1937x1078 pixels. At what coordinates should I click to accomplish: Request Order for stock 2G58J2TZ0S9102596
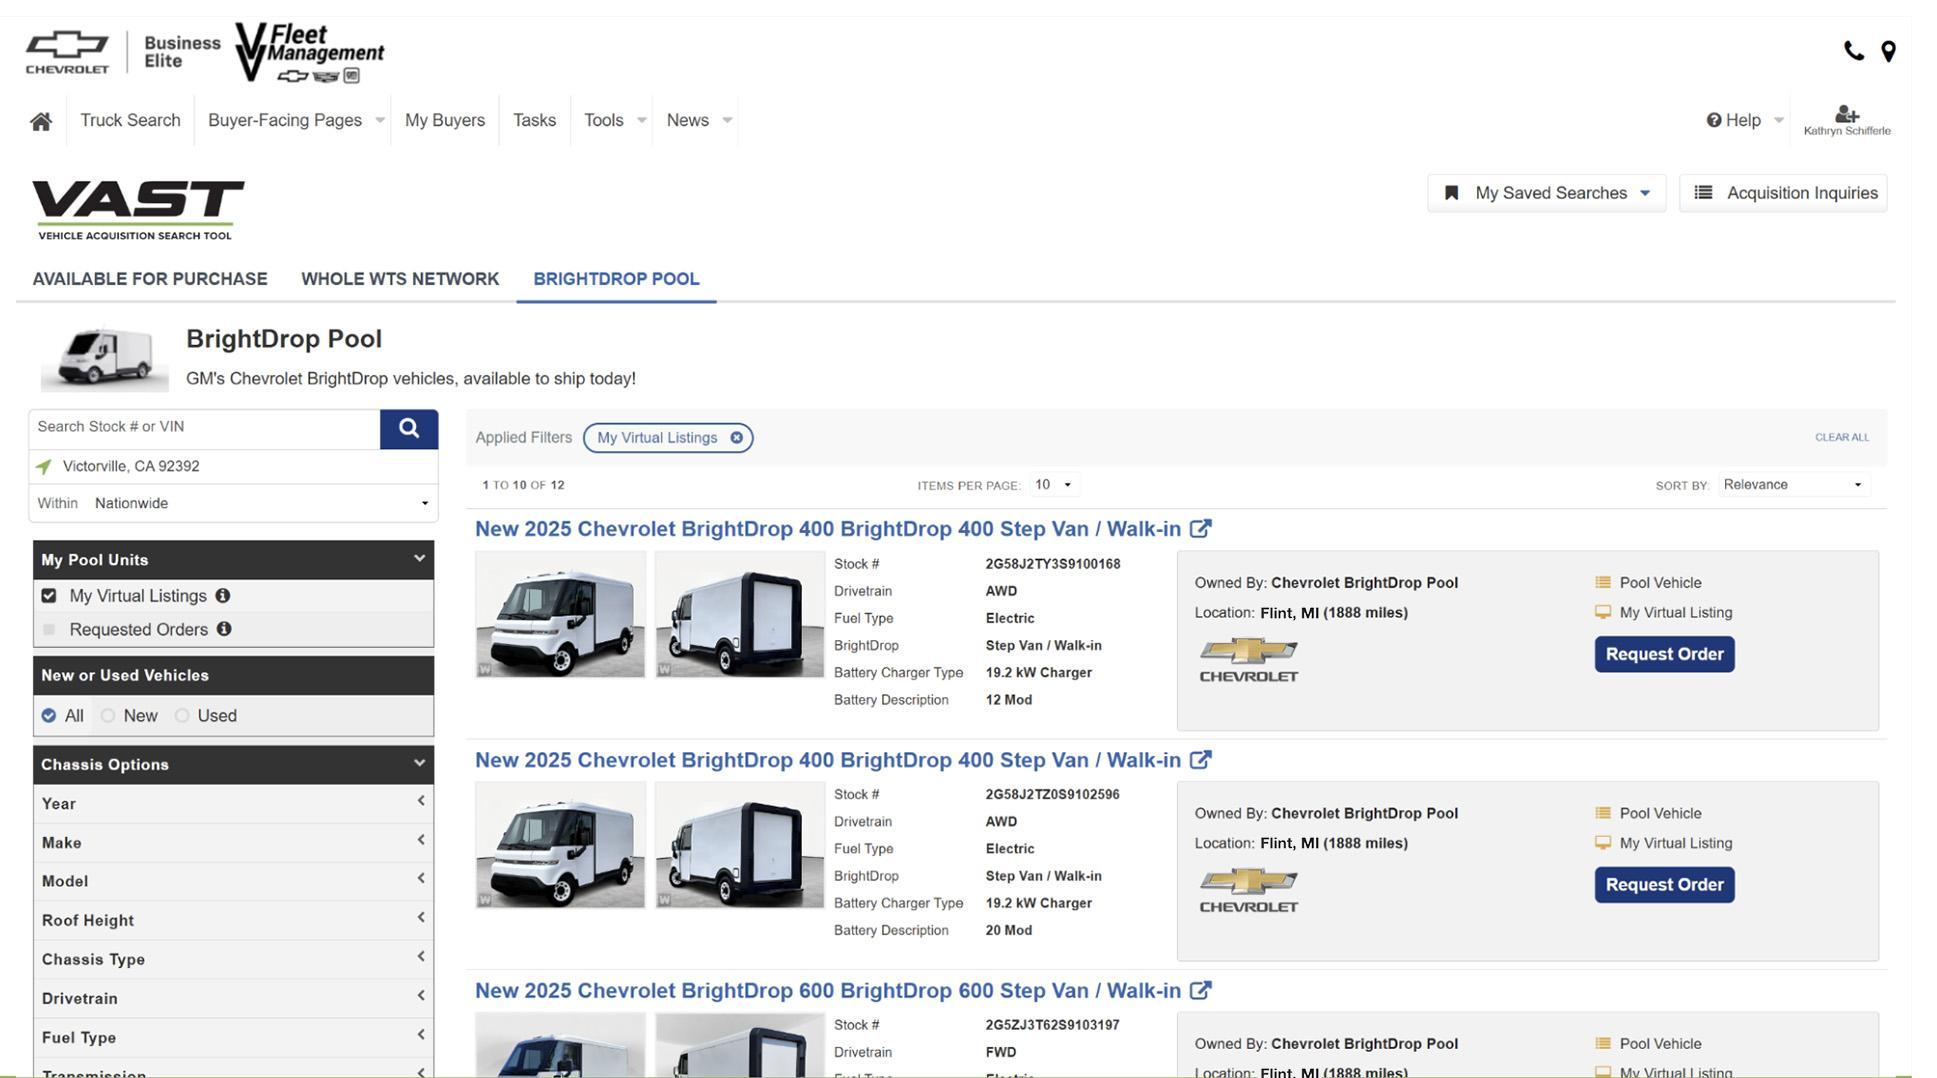click(1664, 885)
